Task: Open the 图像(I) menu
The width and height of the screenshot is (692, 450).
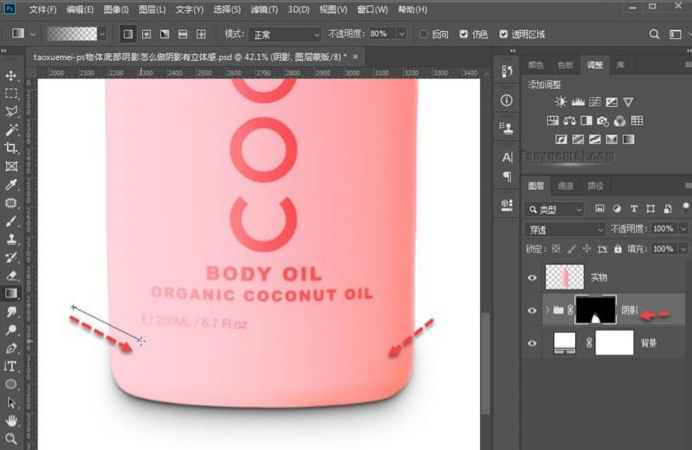Action: coord(116,9)
